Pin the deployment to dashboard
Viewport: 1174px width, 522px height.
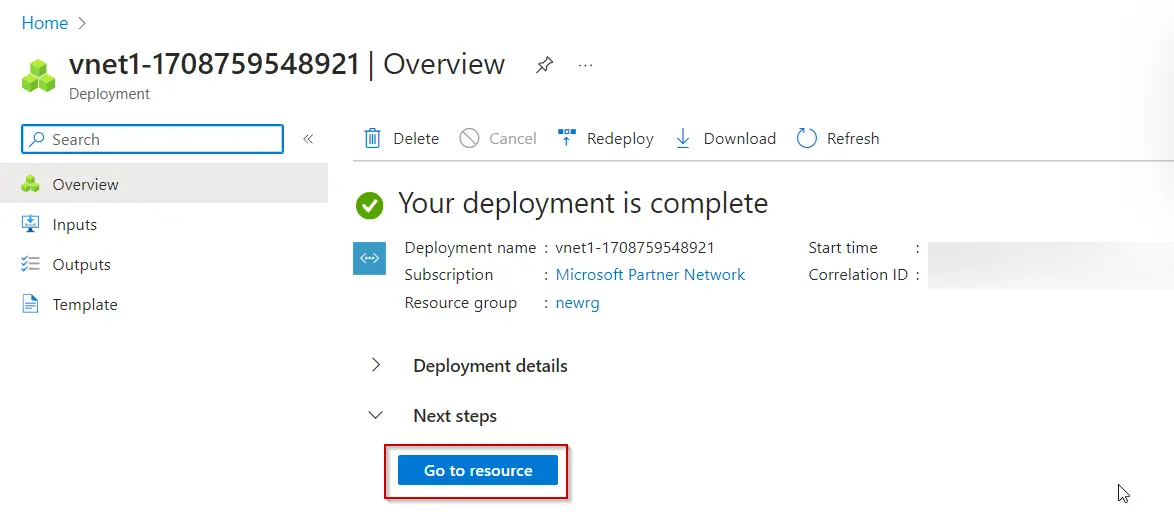544,65
